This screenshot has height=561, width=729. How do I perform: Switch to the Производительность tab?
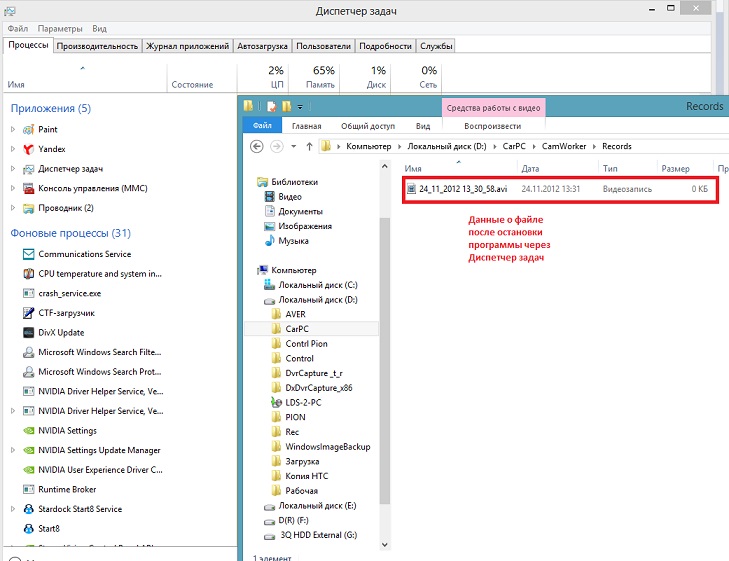coord(97,46)
